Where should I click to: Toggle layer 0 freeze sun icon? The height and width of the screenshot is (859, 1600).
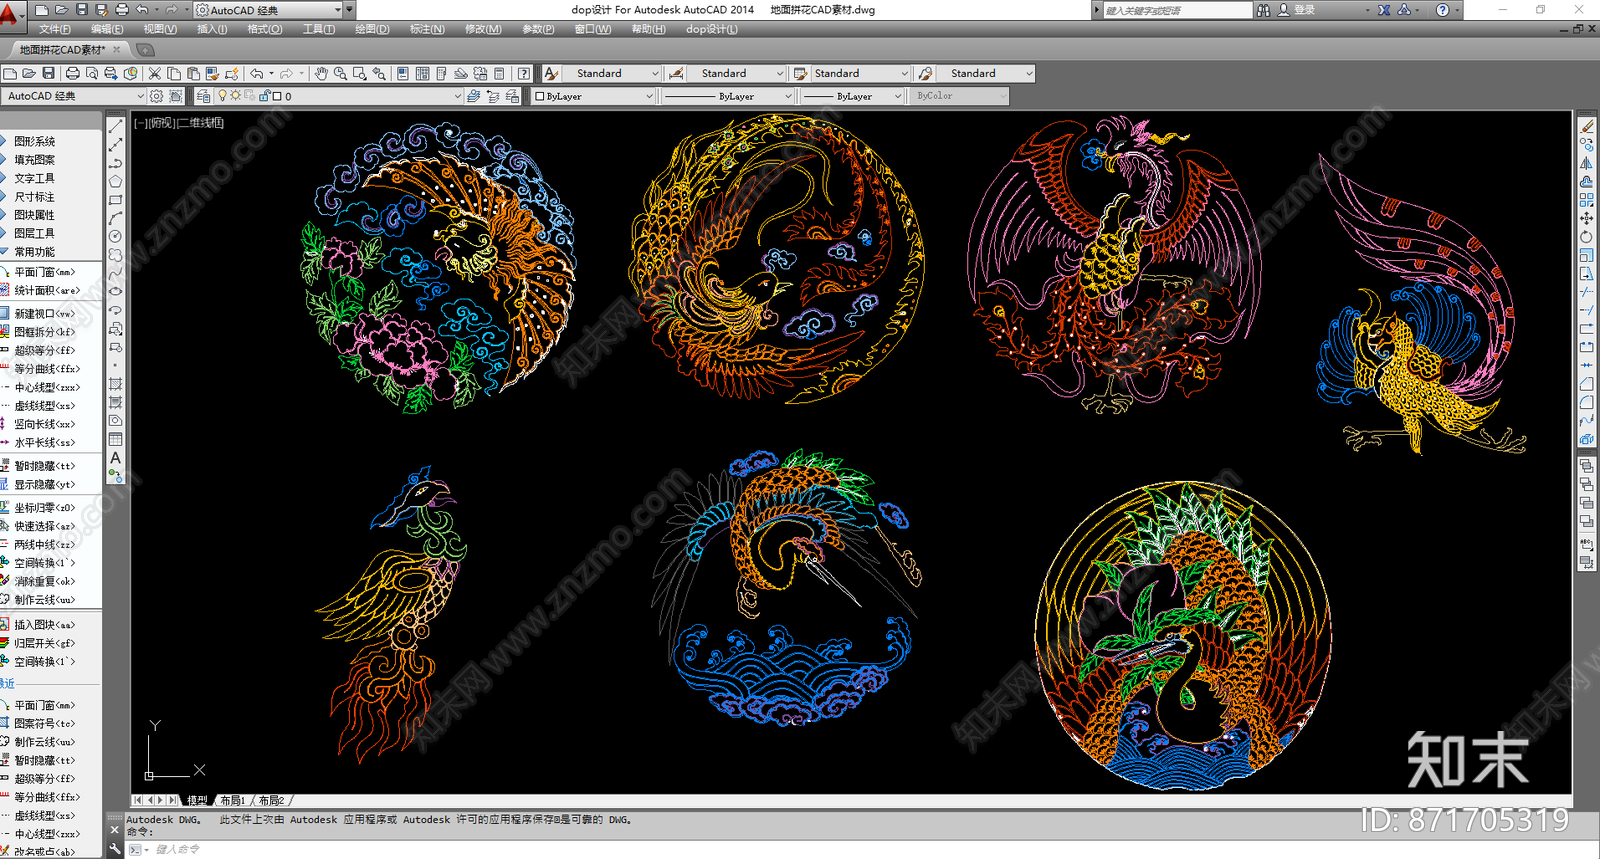[236, 96]
